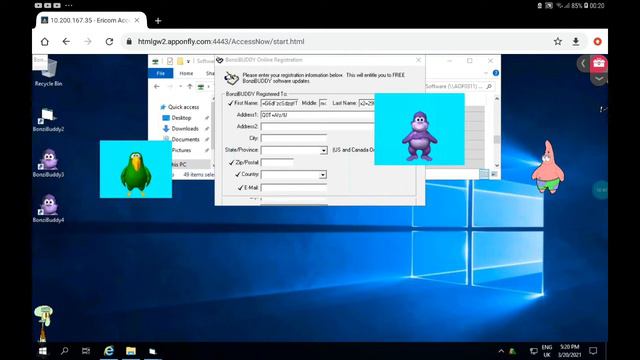640x360 pixels.
Task: Click the network icon in system tray
Action: tap(533, 351)
